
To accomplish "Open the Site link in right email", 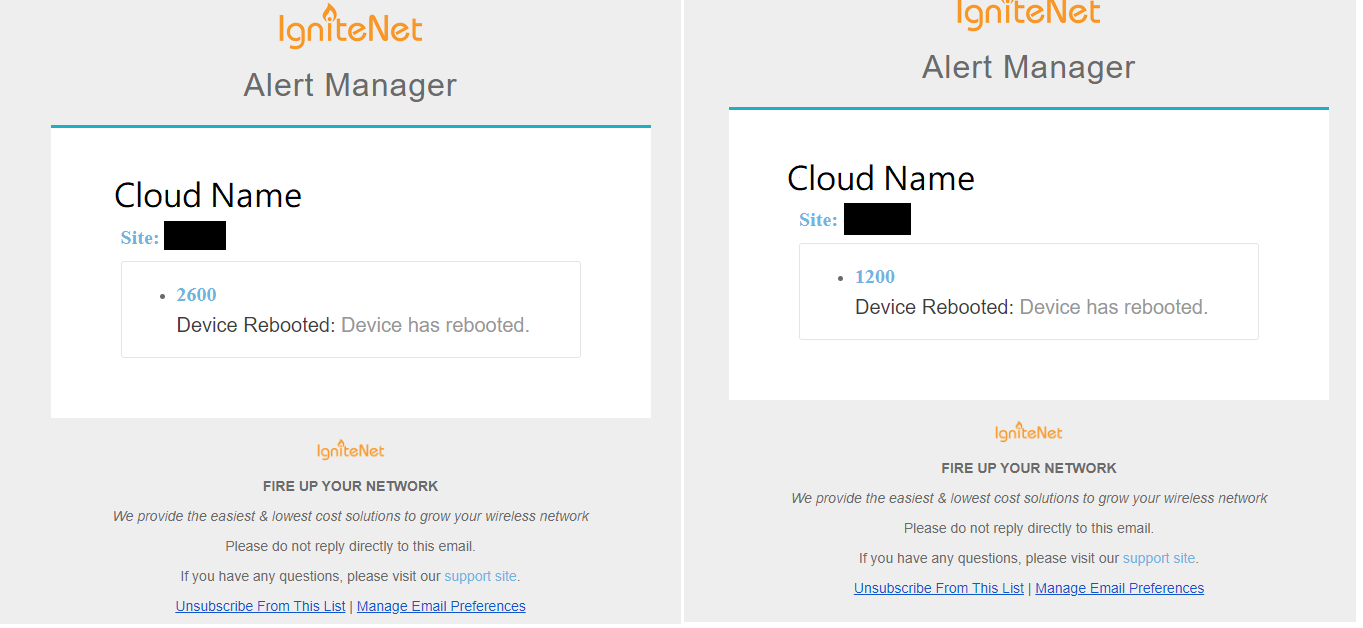I will [x=818, y=219].
